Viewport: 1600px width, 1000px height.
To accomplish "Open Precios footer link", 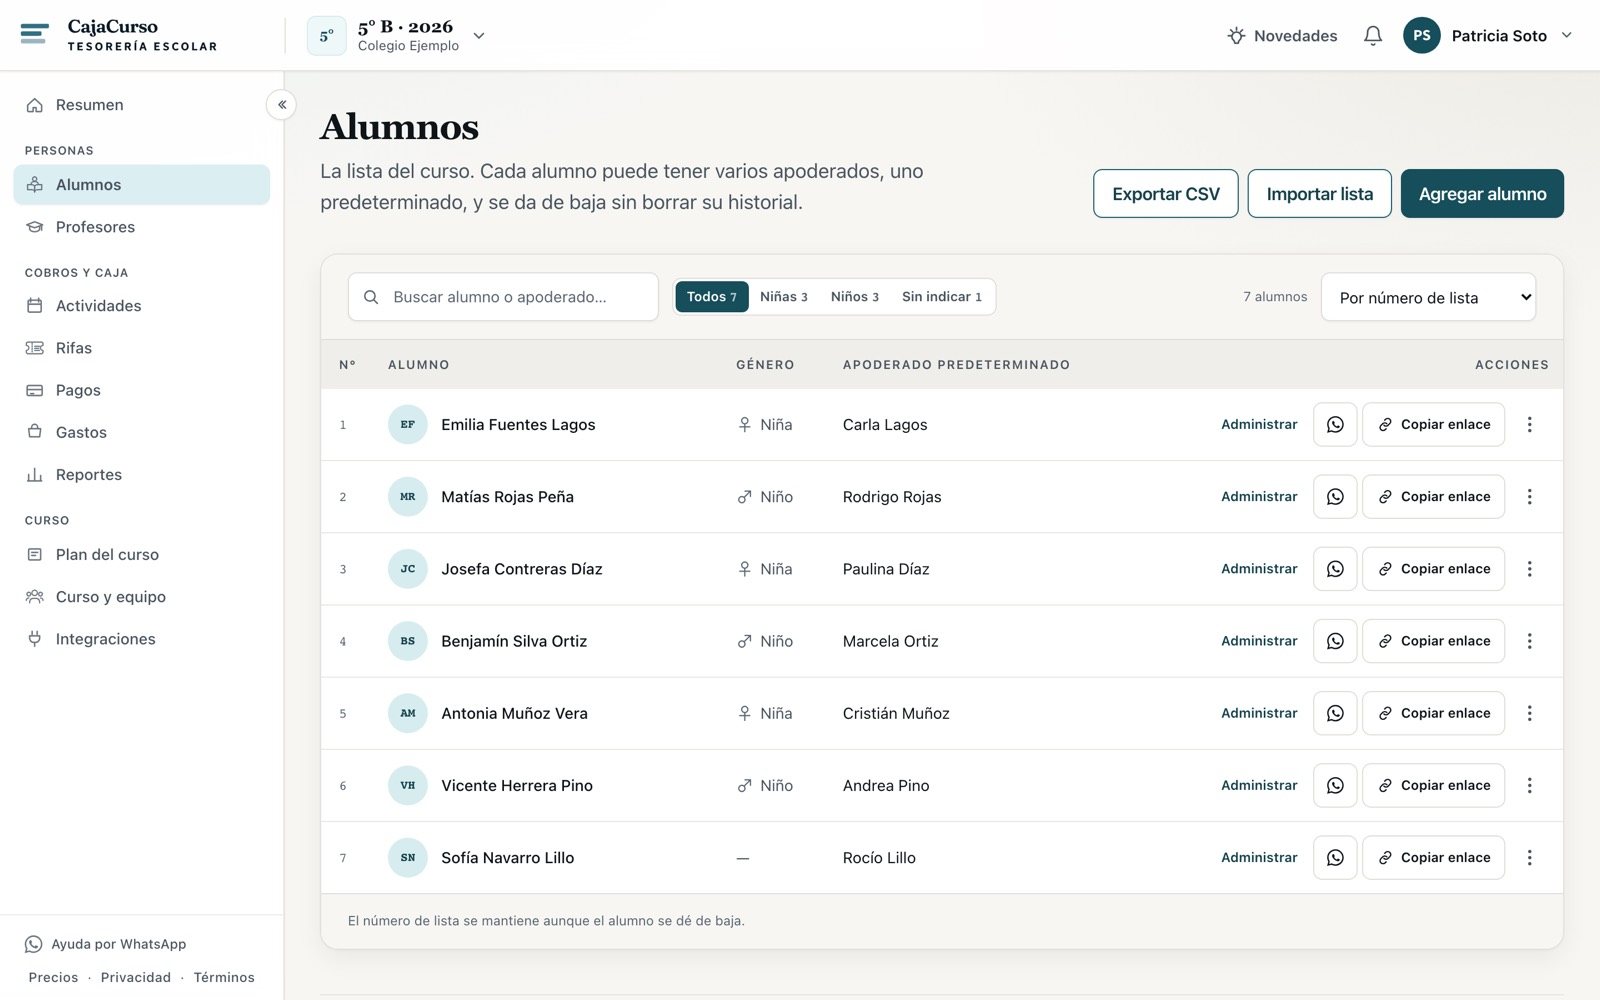I will [53, 977].
